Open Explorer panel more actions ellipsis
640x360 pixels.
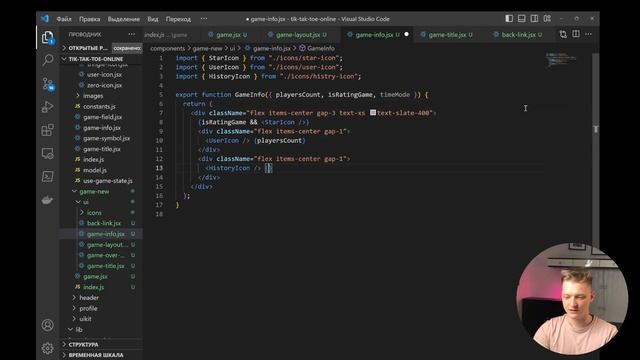click(131, 34)
